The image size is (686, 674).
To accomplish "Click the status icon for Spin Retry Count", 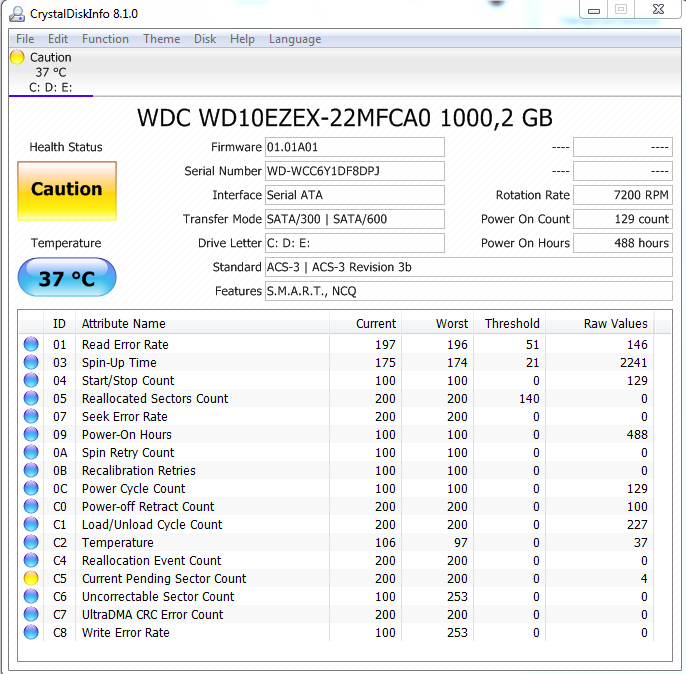I will [x=31, y=452].
